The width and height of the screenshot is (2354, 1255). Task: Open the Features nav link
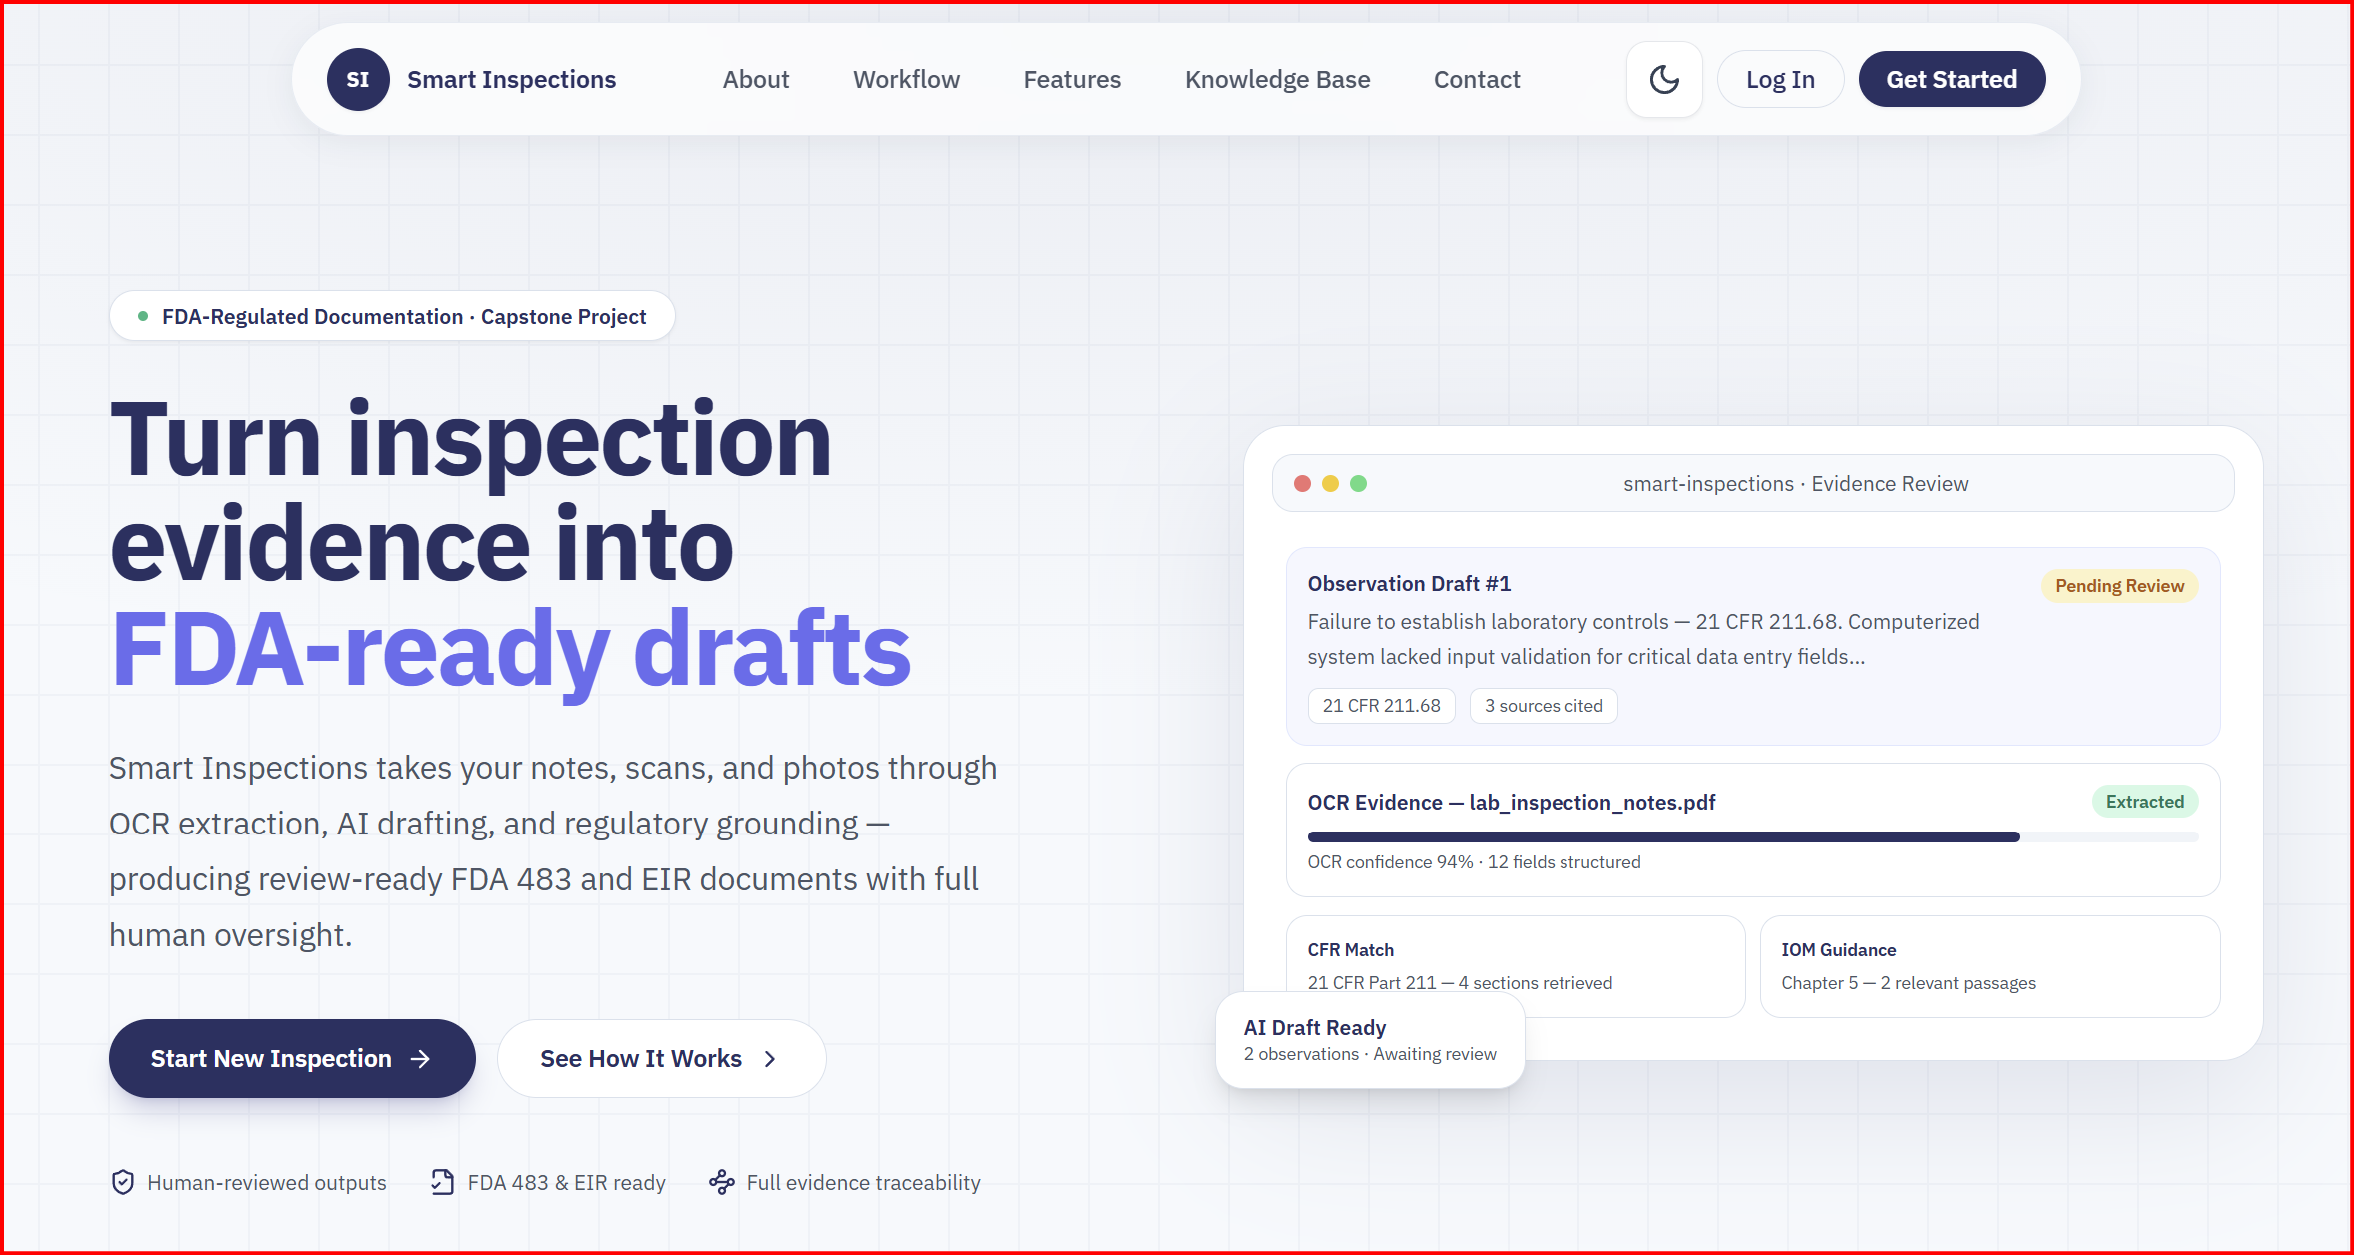tap(1072, 79)
